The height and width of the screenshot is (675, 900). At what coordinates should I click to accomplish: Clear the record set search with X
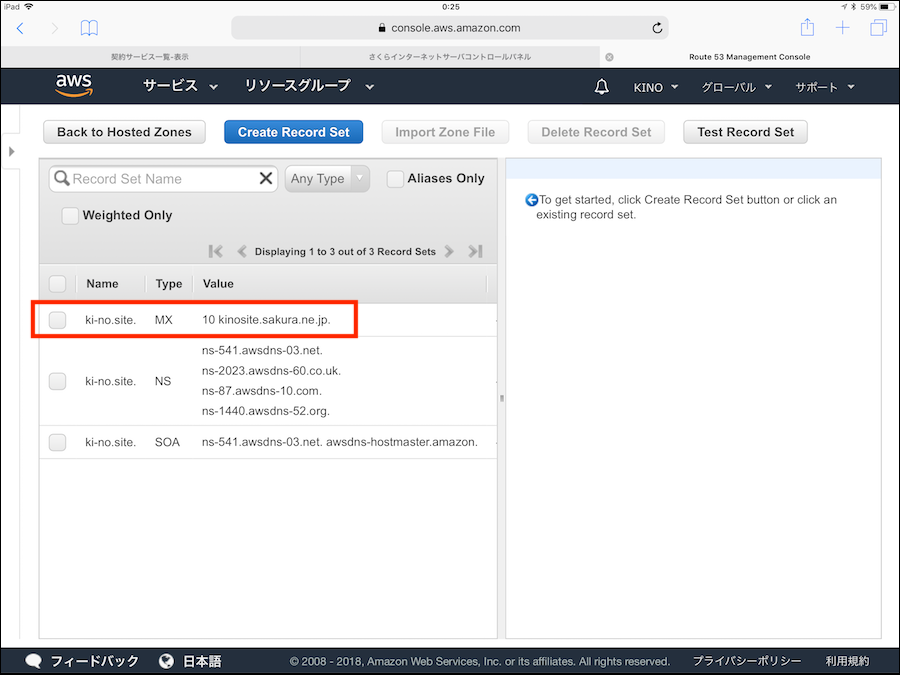(266, 179)
